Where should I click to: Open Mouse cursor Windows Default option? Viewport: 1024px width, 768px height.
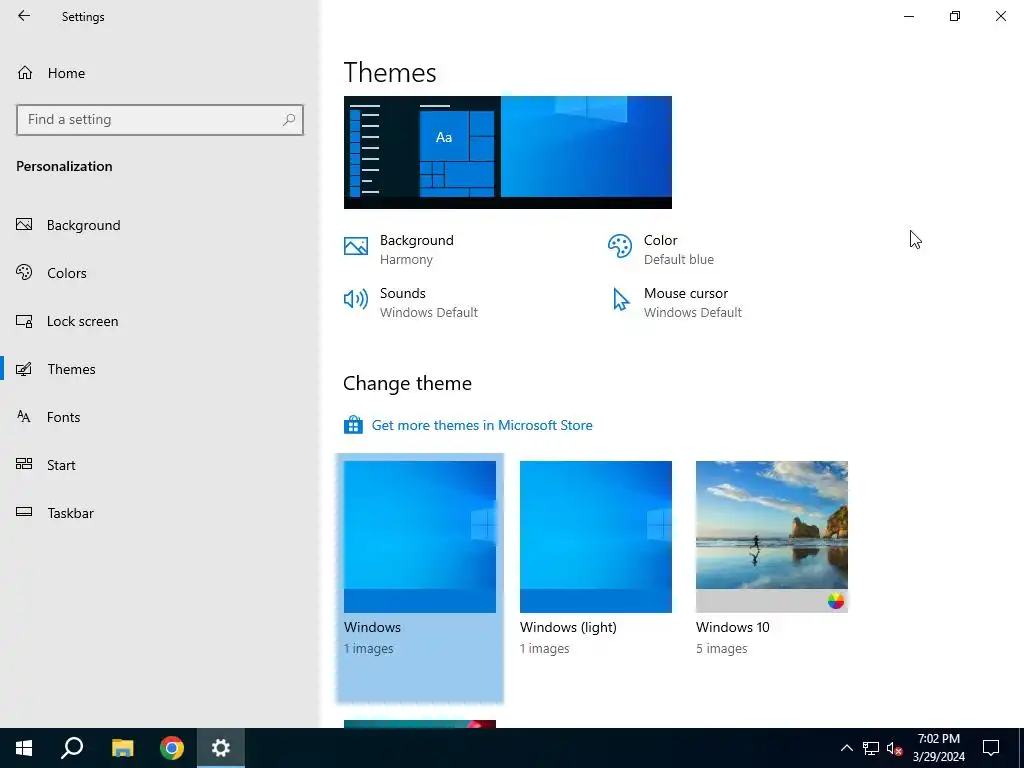[676, 302]
